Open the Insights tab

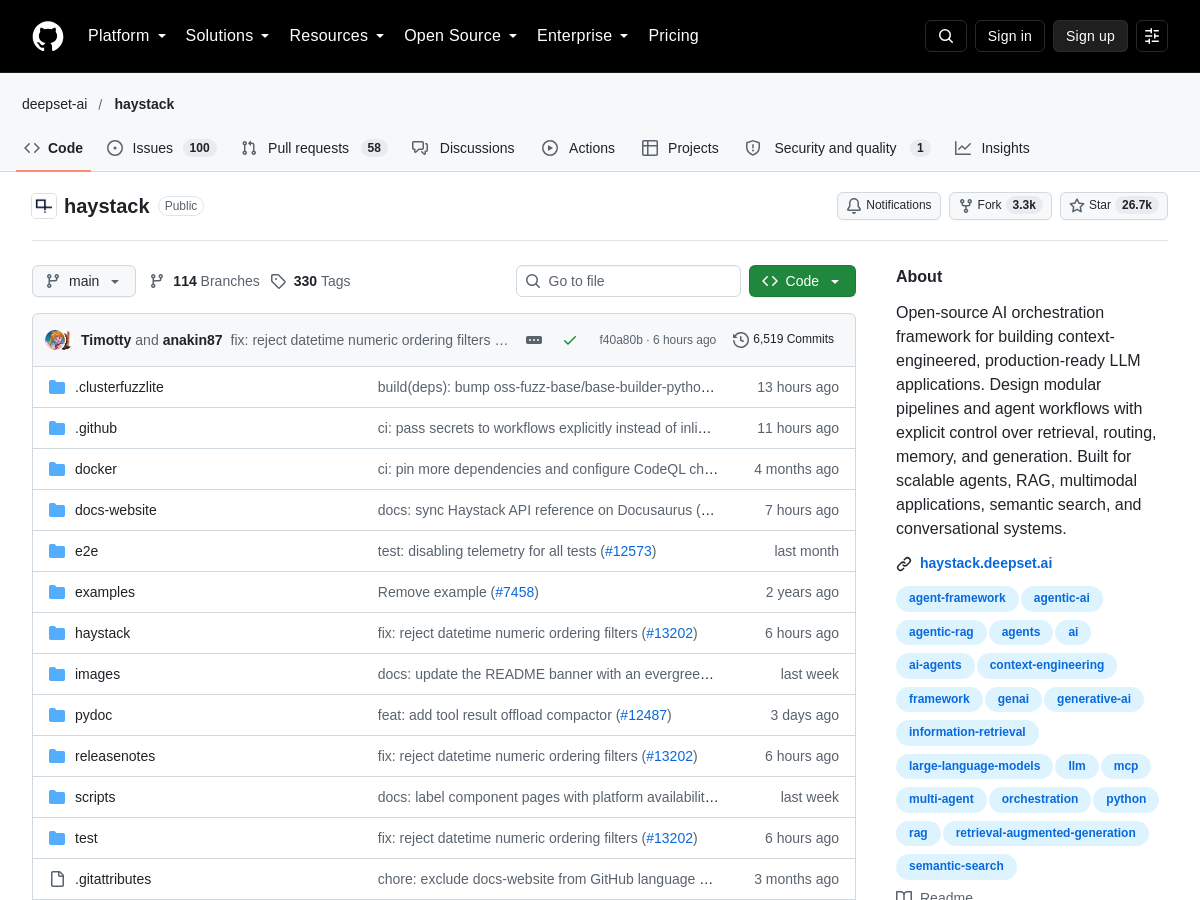[x=992, y=148]
